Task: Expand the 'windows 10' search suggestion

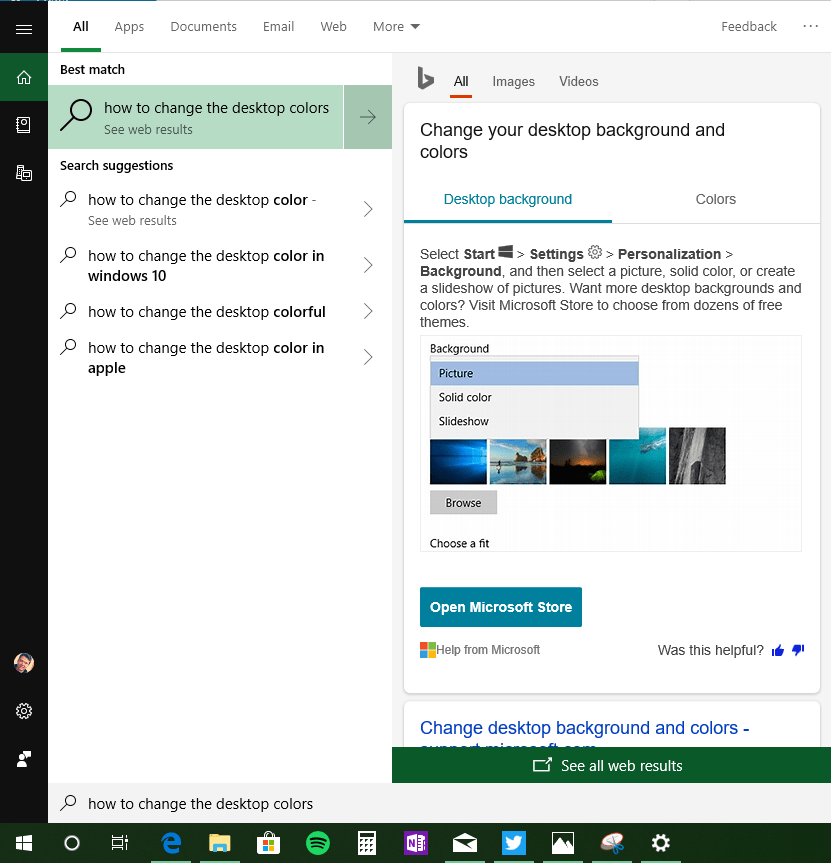Action: click(367, 265)
